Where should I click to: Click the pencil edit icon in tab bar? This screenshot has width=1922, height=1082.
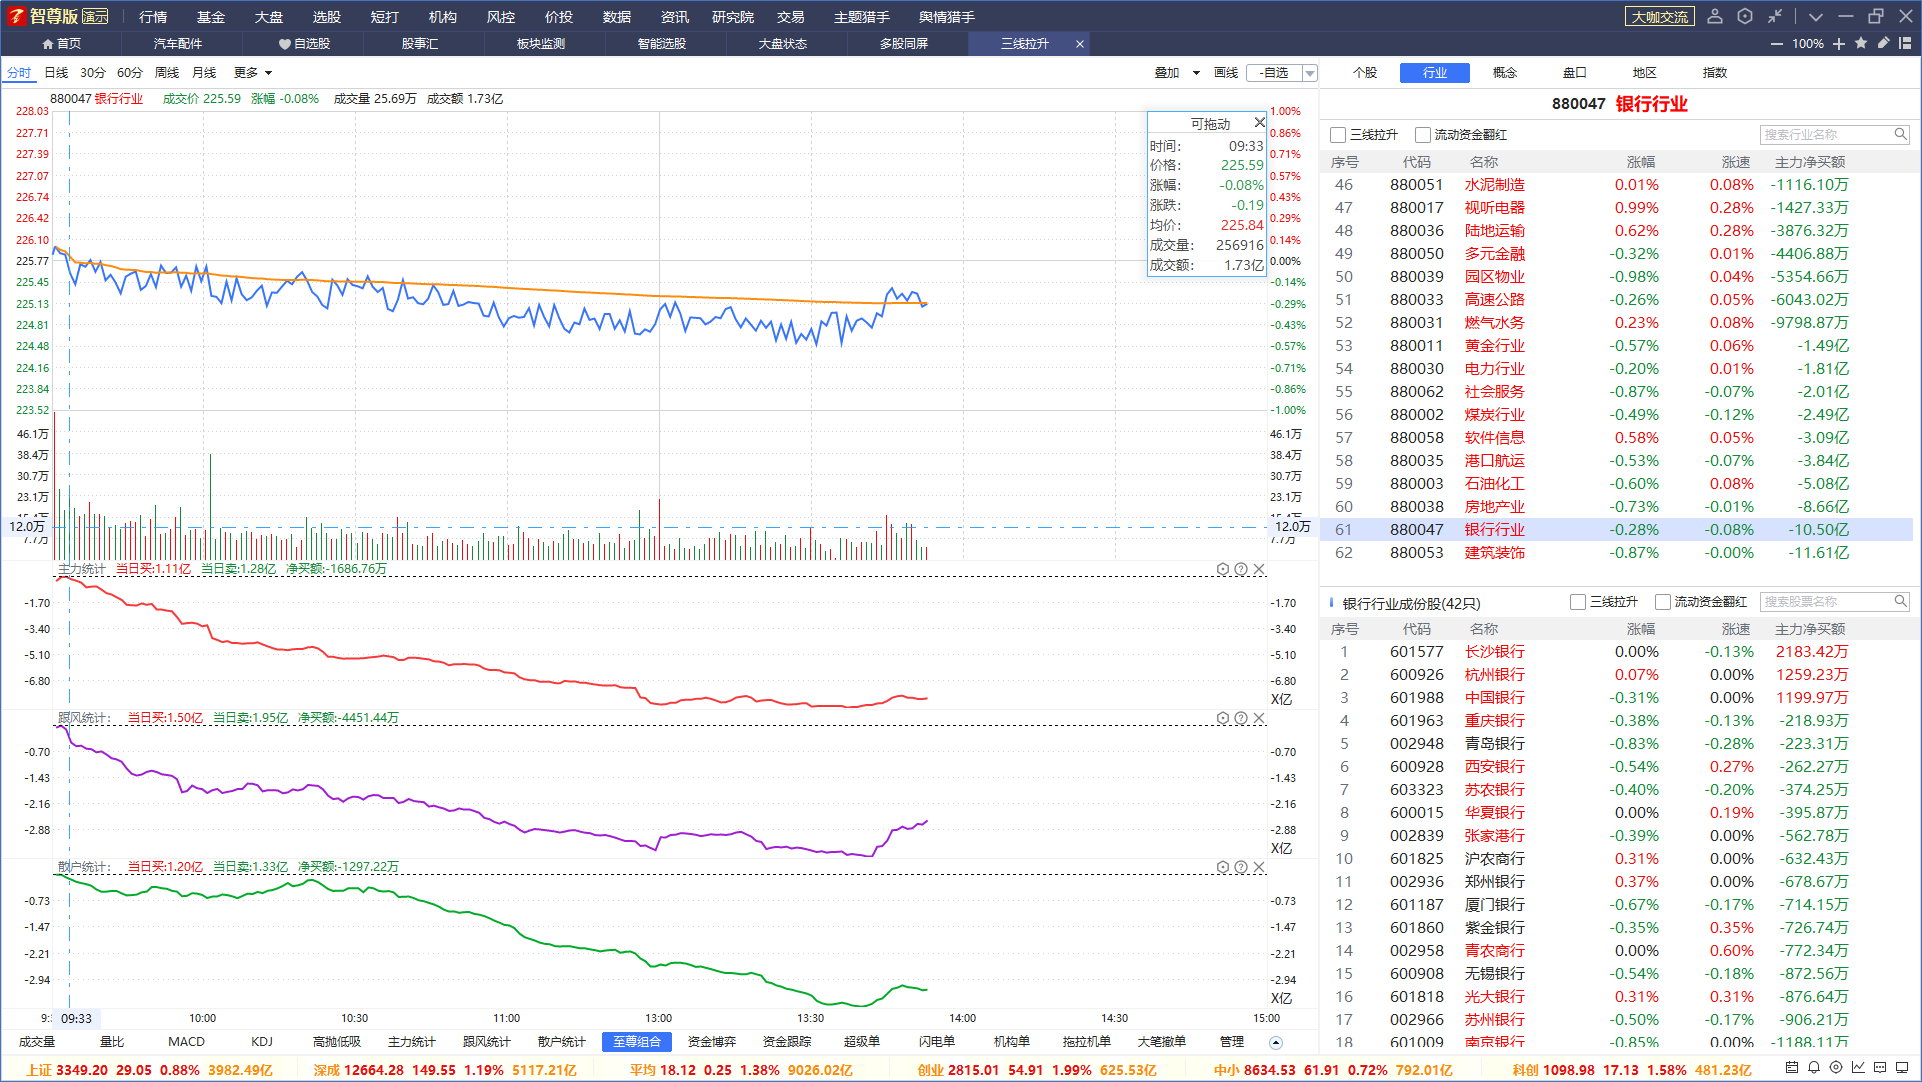point(1883,43)
